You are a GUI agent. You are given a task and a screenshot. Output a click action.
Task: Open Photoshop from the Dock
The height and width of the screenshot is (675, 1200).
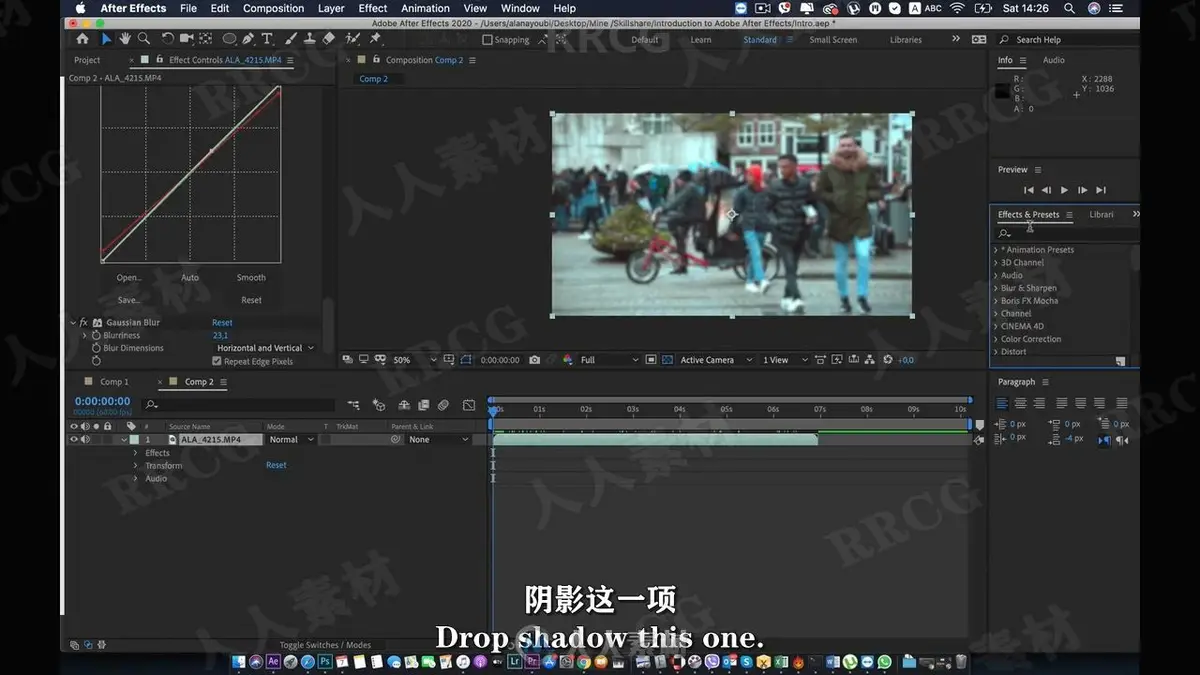(325, 662)
